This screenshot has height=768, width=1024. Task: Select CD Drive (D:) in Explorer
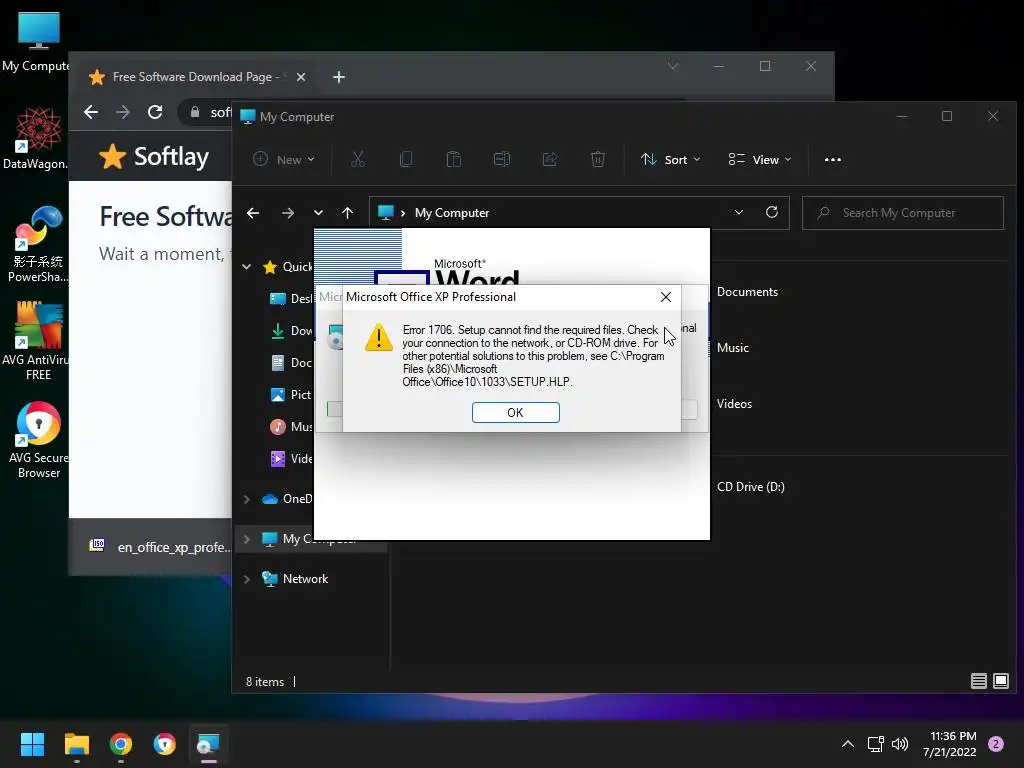point(750,487)
